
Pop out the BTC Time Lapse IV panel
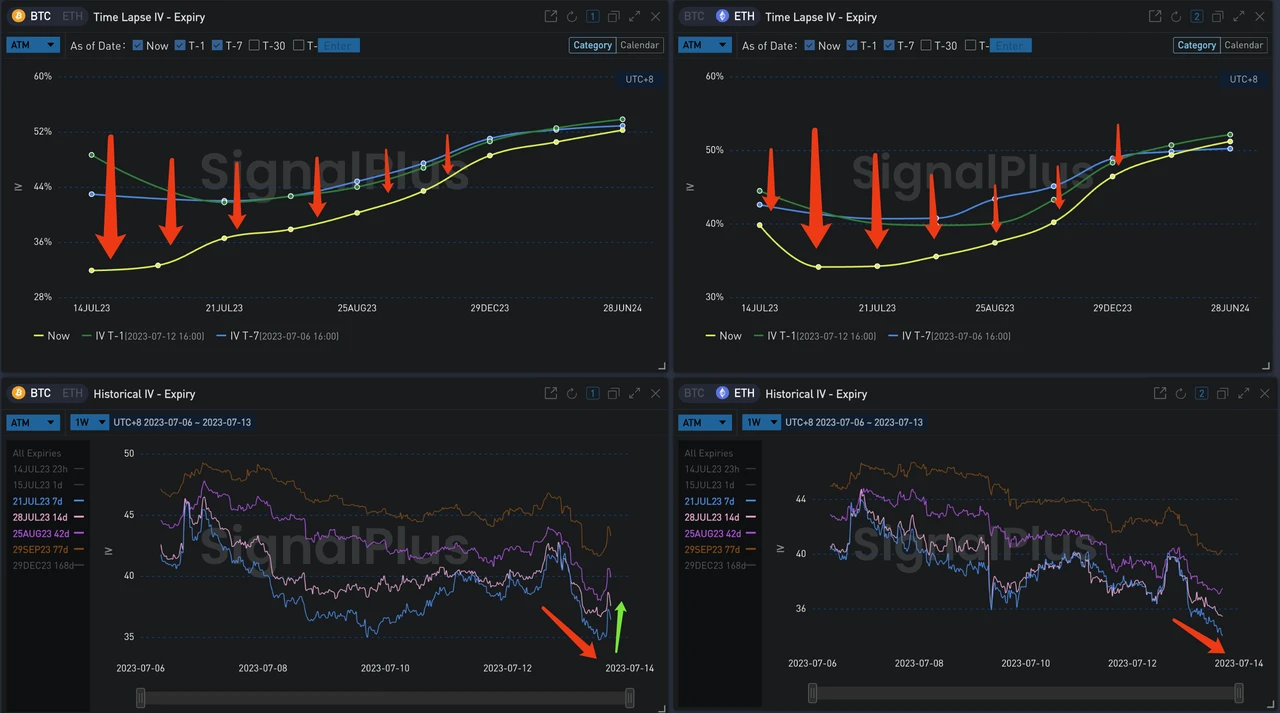551,17
